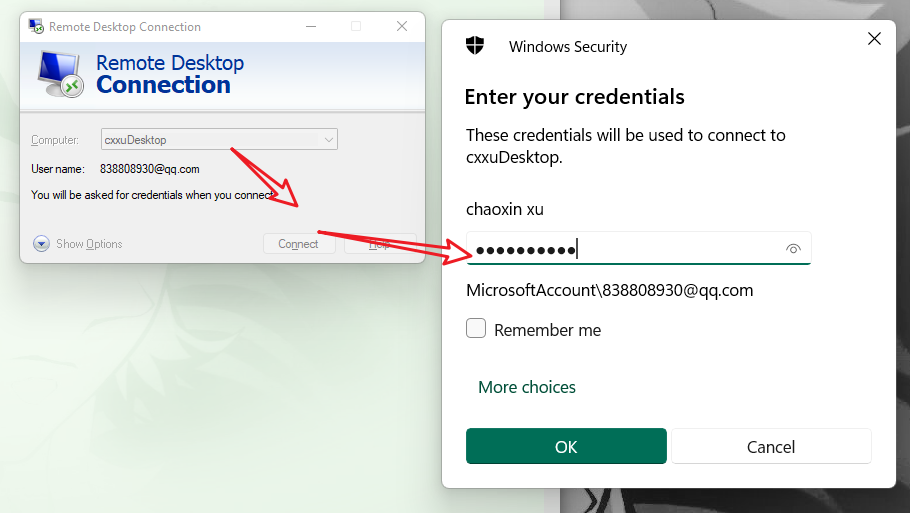
Task: Close the Windows Security dialog
Action: pos(874,39)
